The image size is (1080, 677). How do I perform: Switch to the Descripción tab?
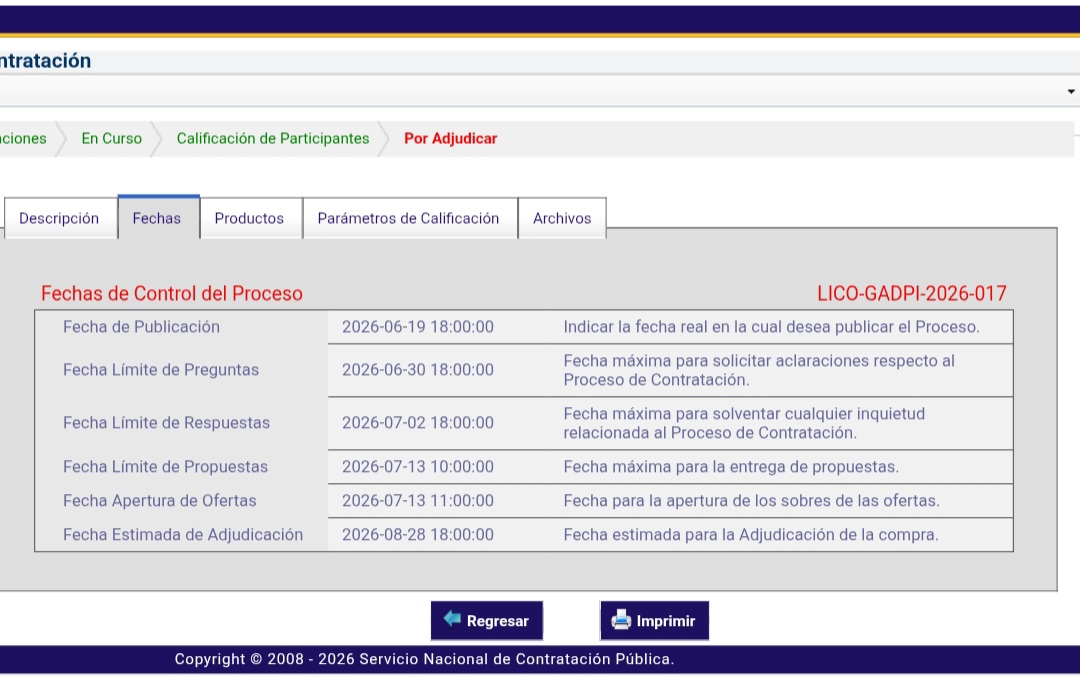click(59, 218)
